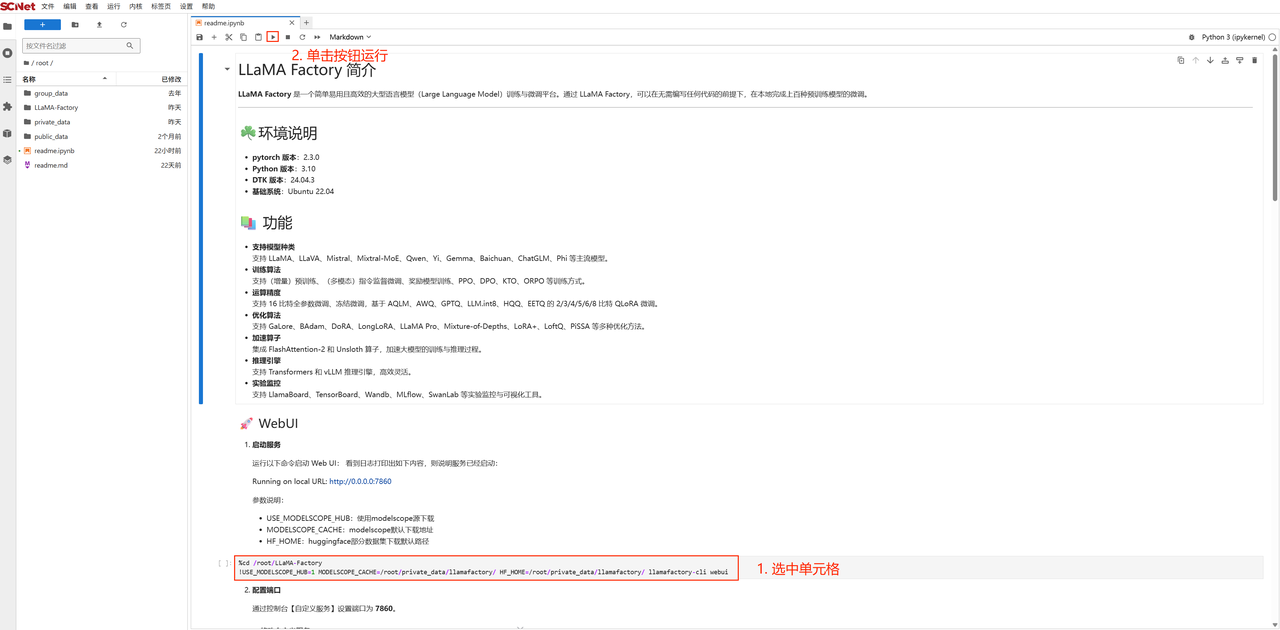Viewport: 1280px width, 630px height.
Task: Run the selected notebook cell
Action: tap(272, 37)
